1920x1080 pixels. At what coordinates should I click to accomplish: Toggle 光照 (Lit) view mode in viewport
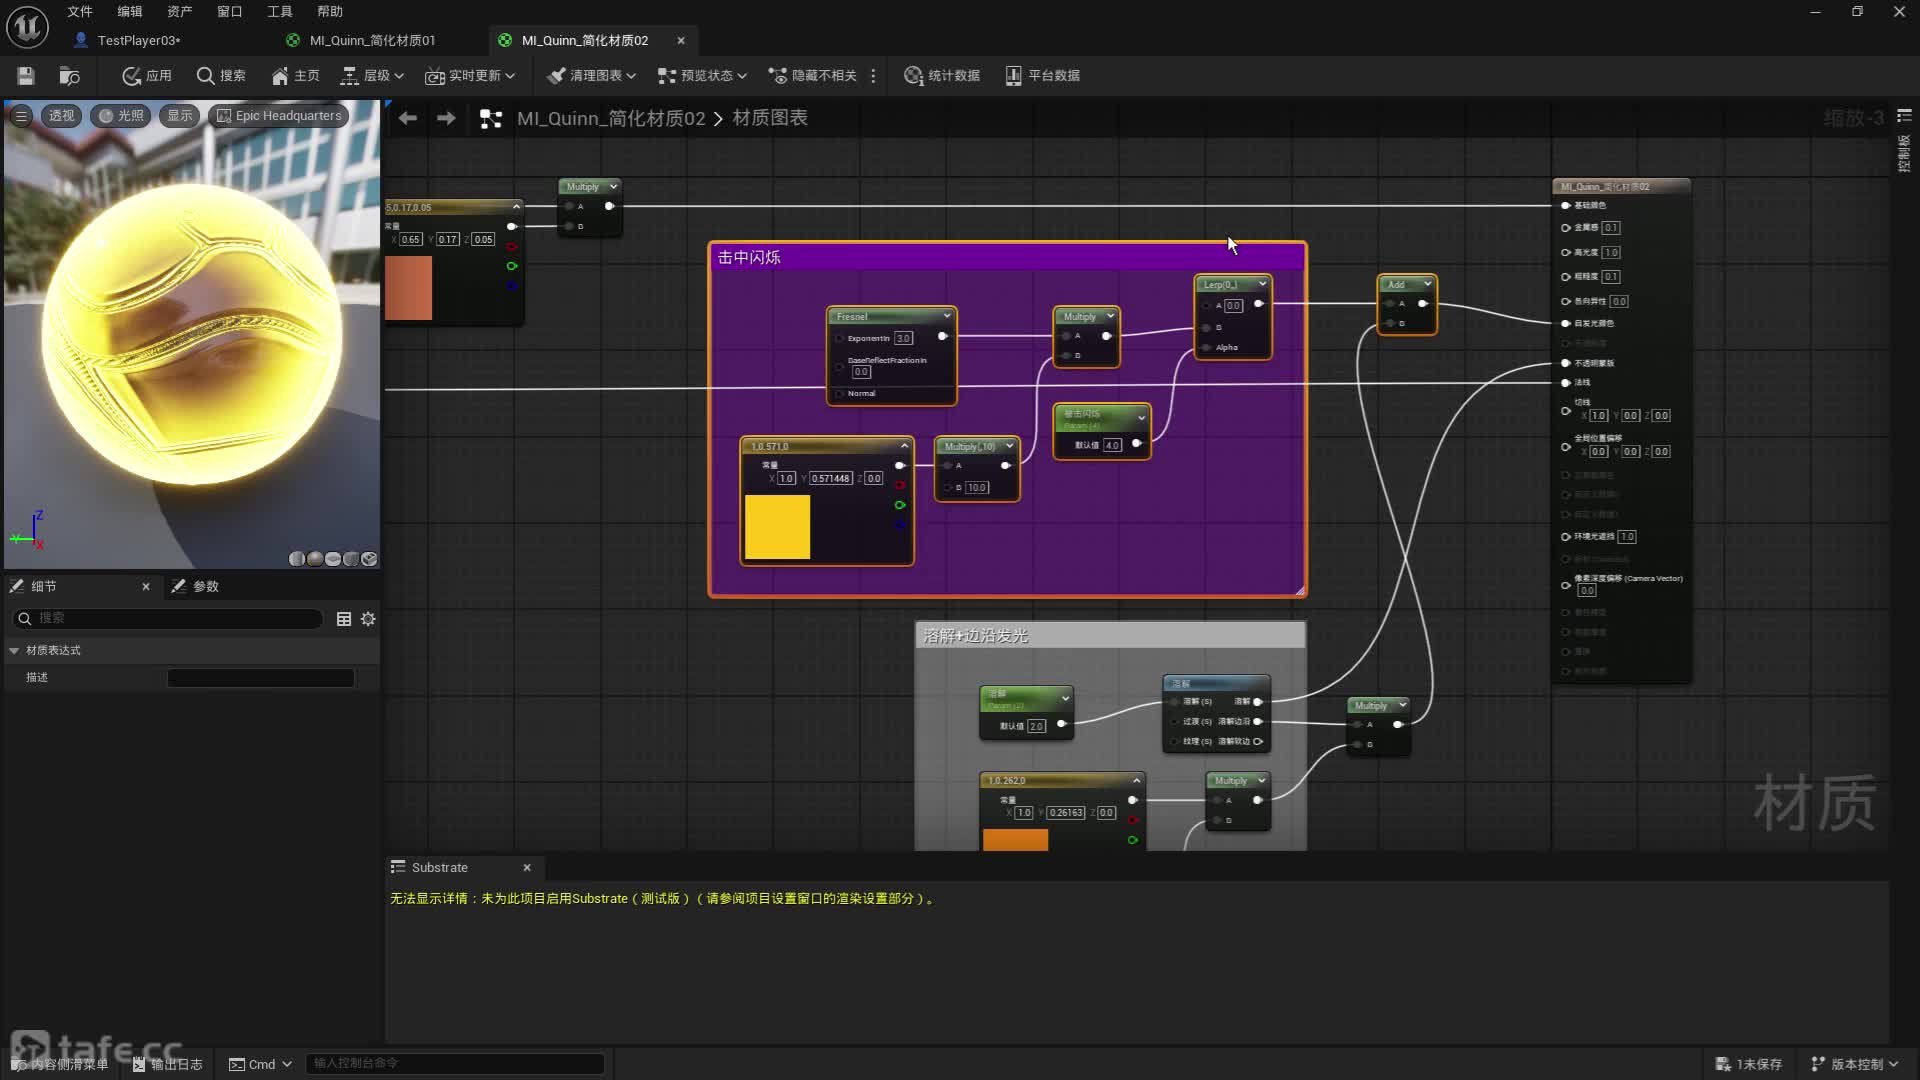pyautogui.click(x=120, y=115)
